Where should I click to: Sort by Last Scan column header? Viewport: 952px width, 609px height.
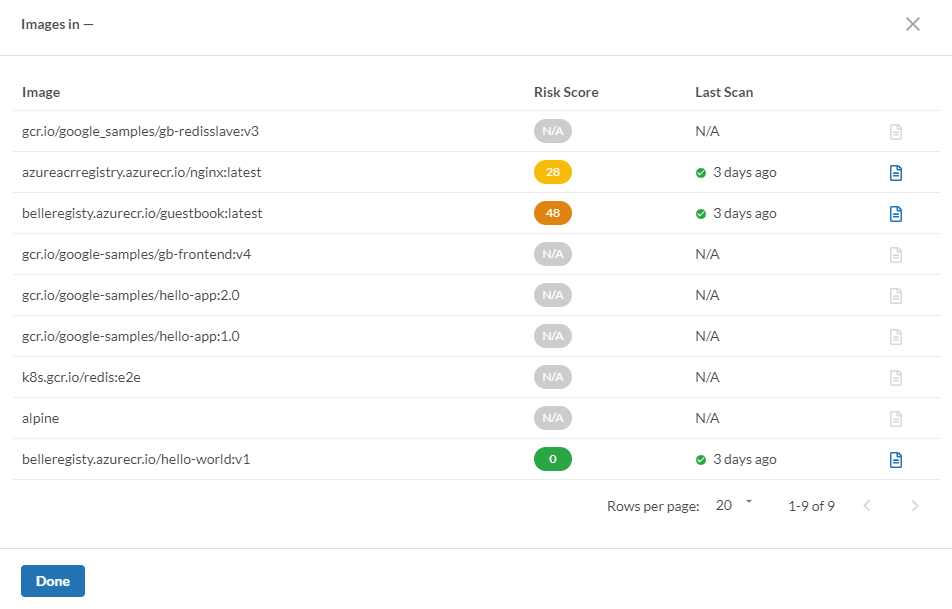tap(724, 92)
